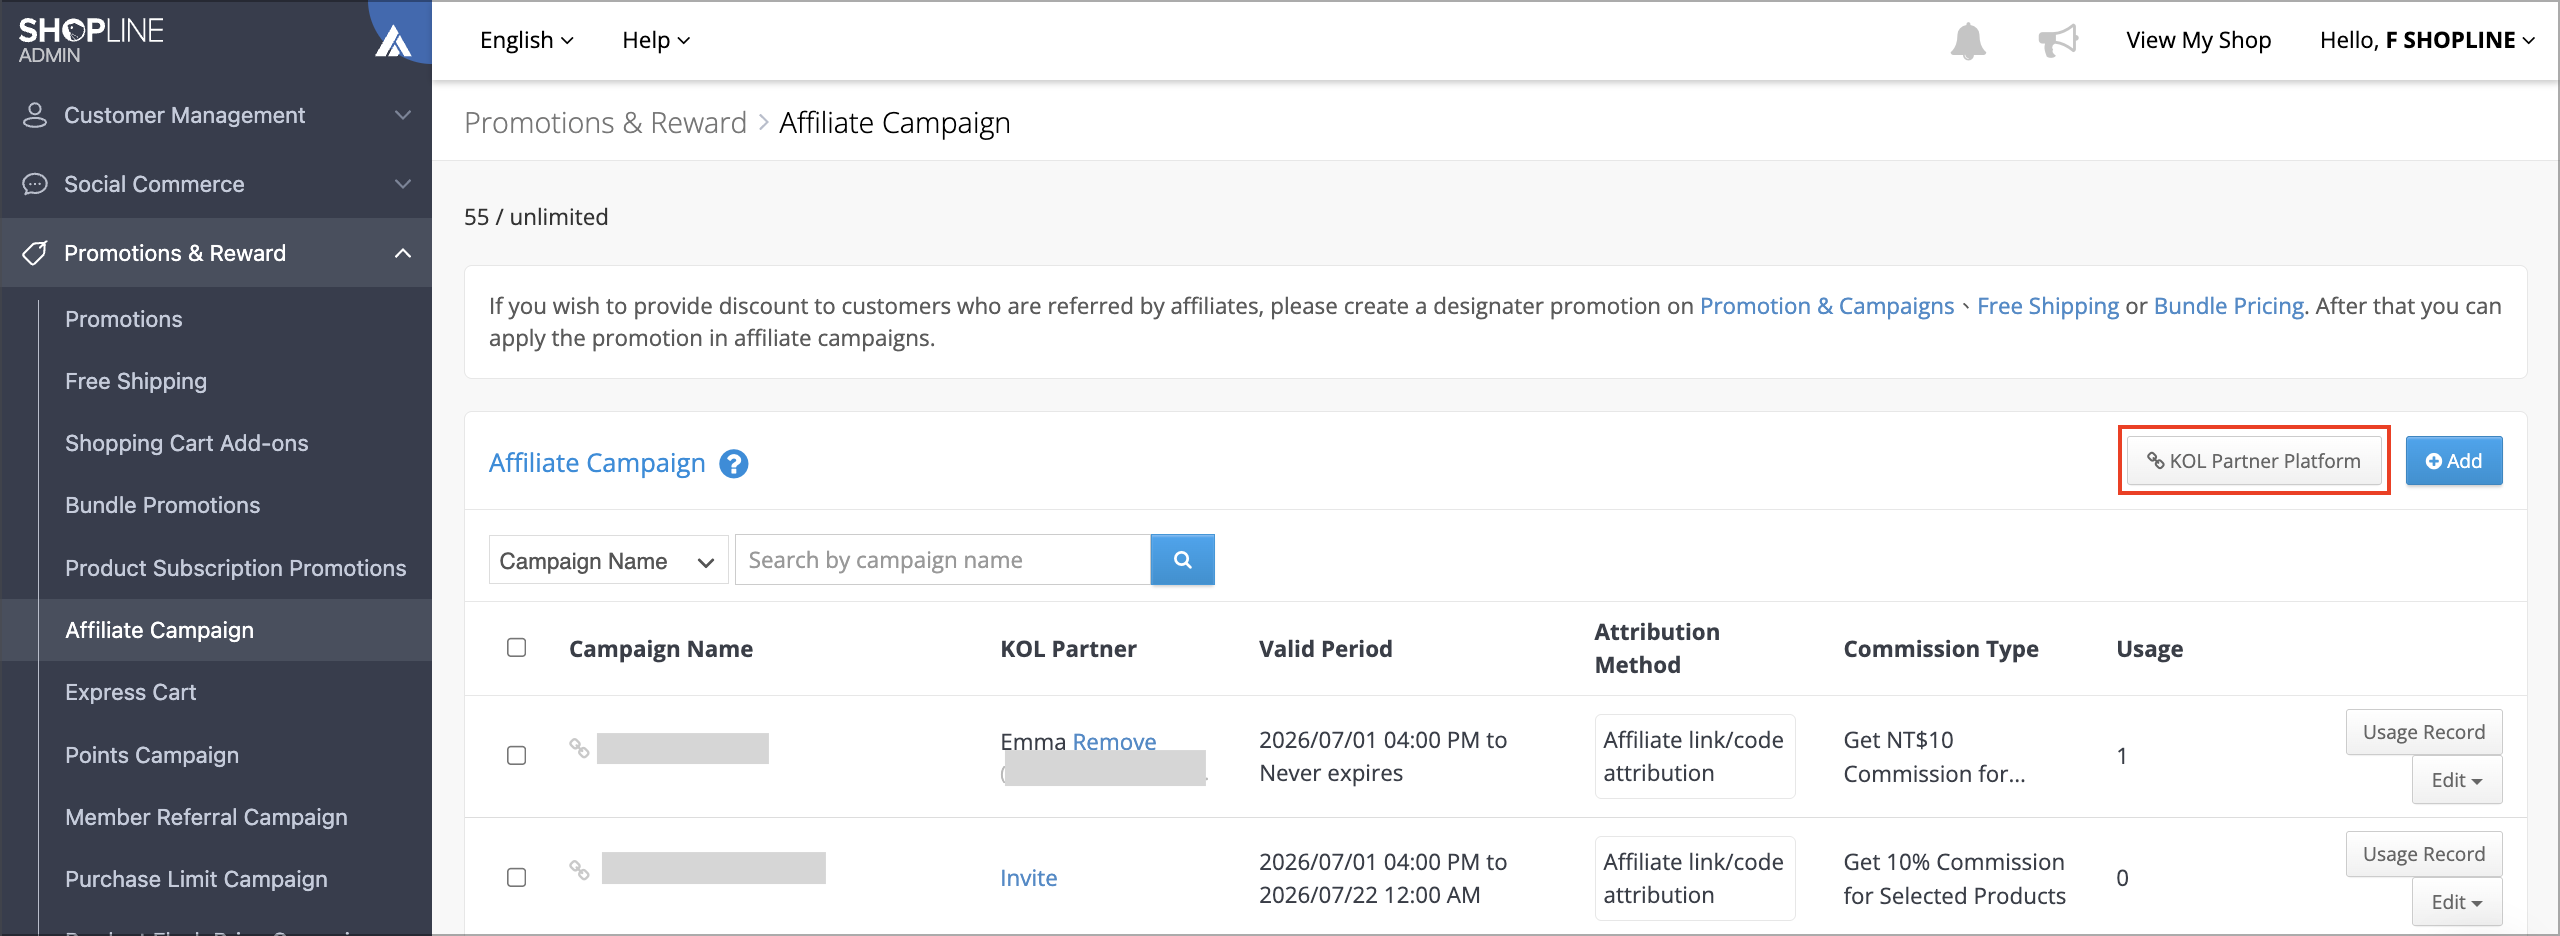The width and height of the screenshot is (2560, 936).
Task: Click the search magnifier button
Action: point(1182,560)
